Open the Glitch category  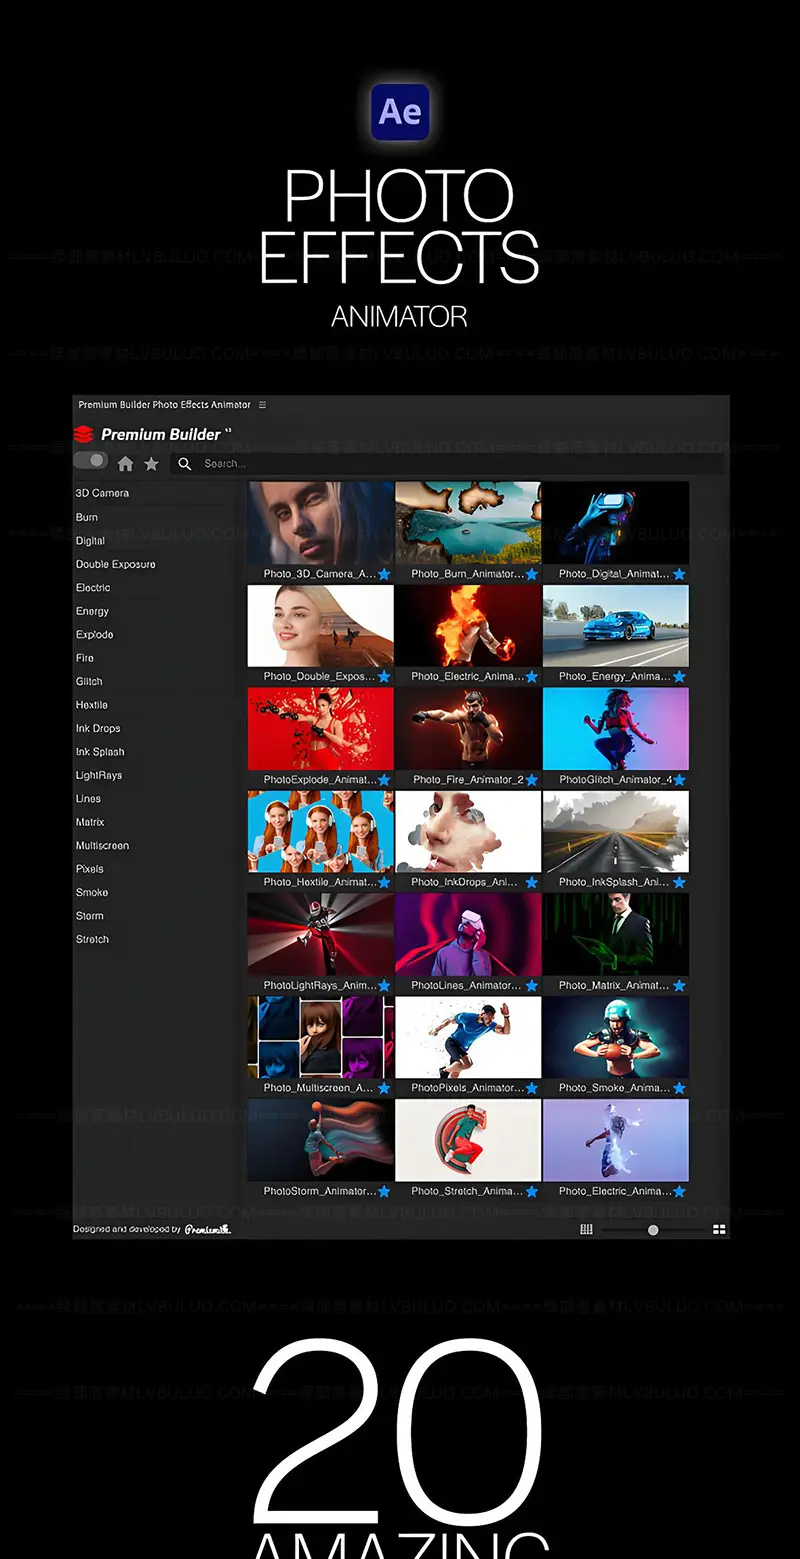(89, 682)
